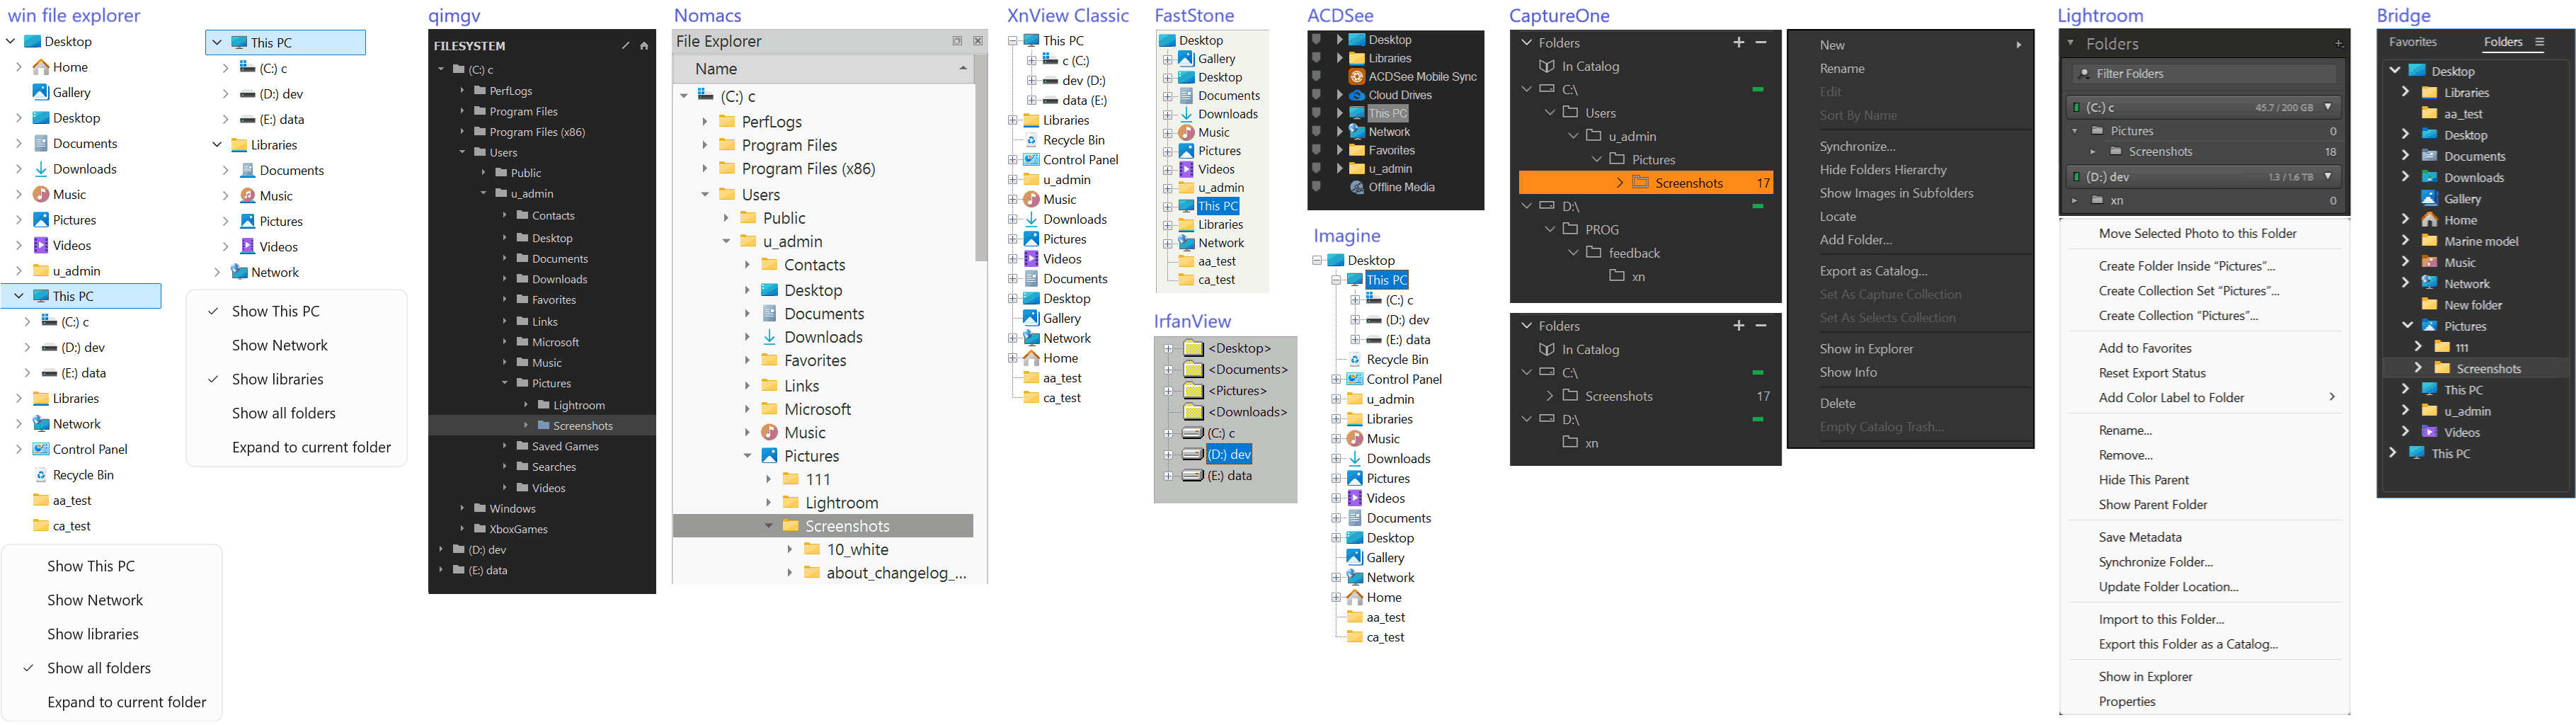Click the plus icon on Lightroom Folders panel
The width and height of the screenshot is (2576, 725).
[2338, 43]
